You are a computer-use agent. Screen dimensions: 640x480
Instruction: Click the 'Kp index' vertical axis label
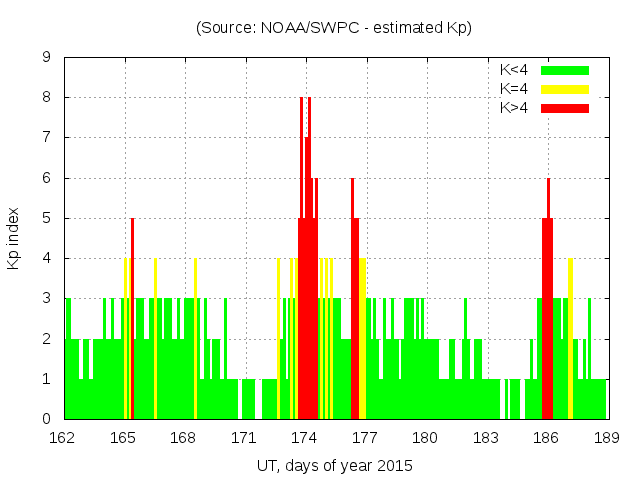point(14,239)
